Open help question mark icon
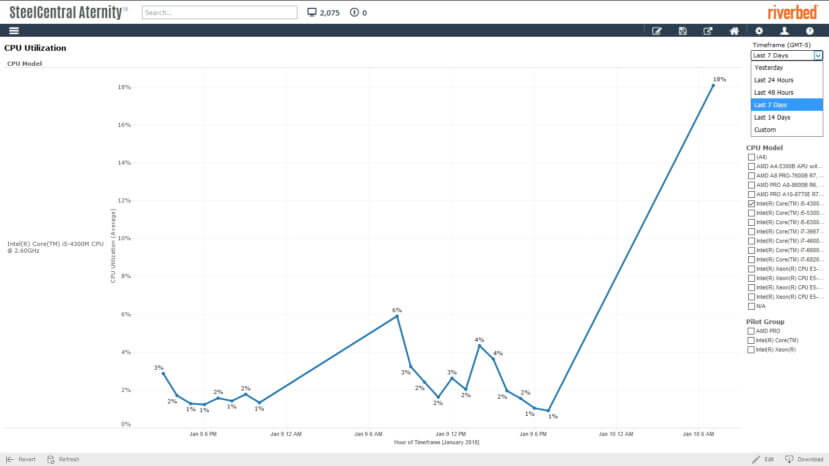Screen dimensions: 829x466 [809, 31]
